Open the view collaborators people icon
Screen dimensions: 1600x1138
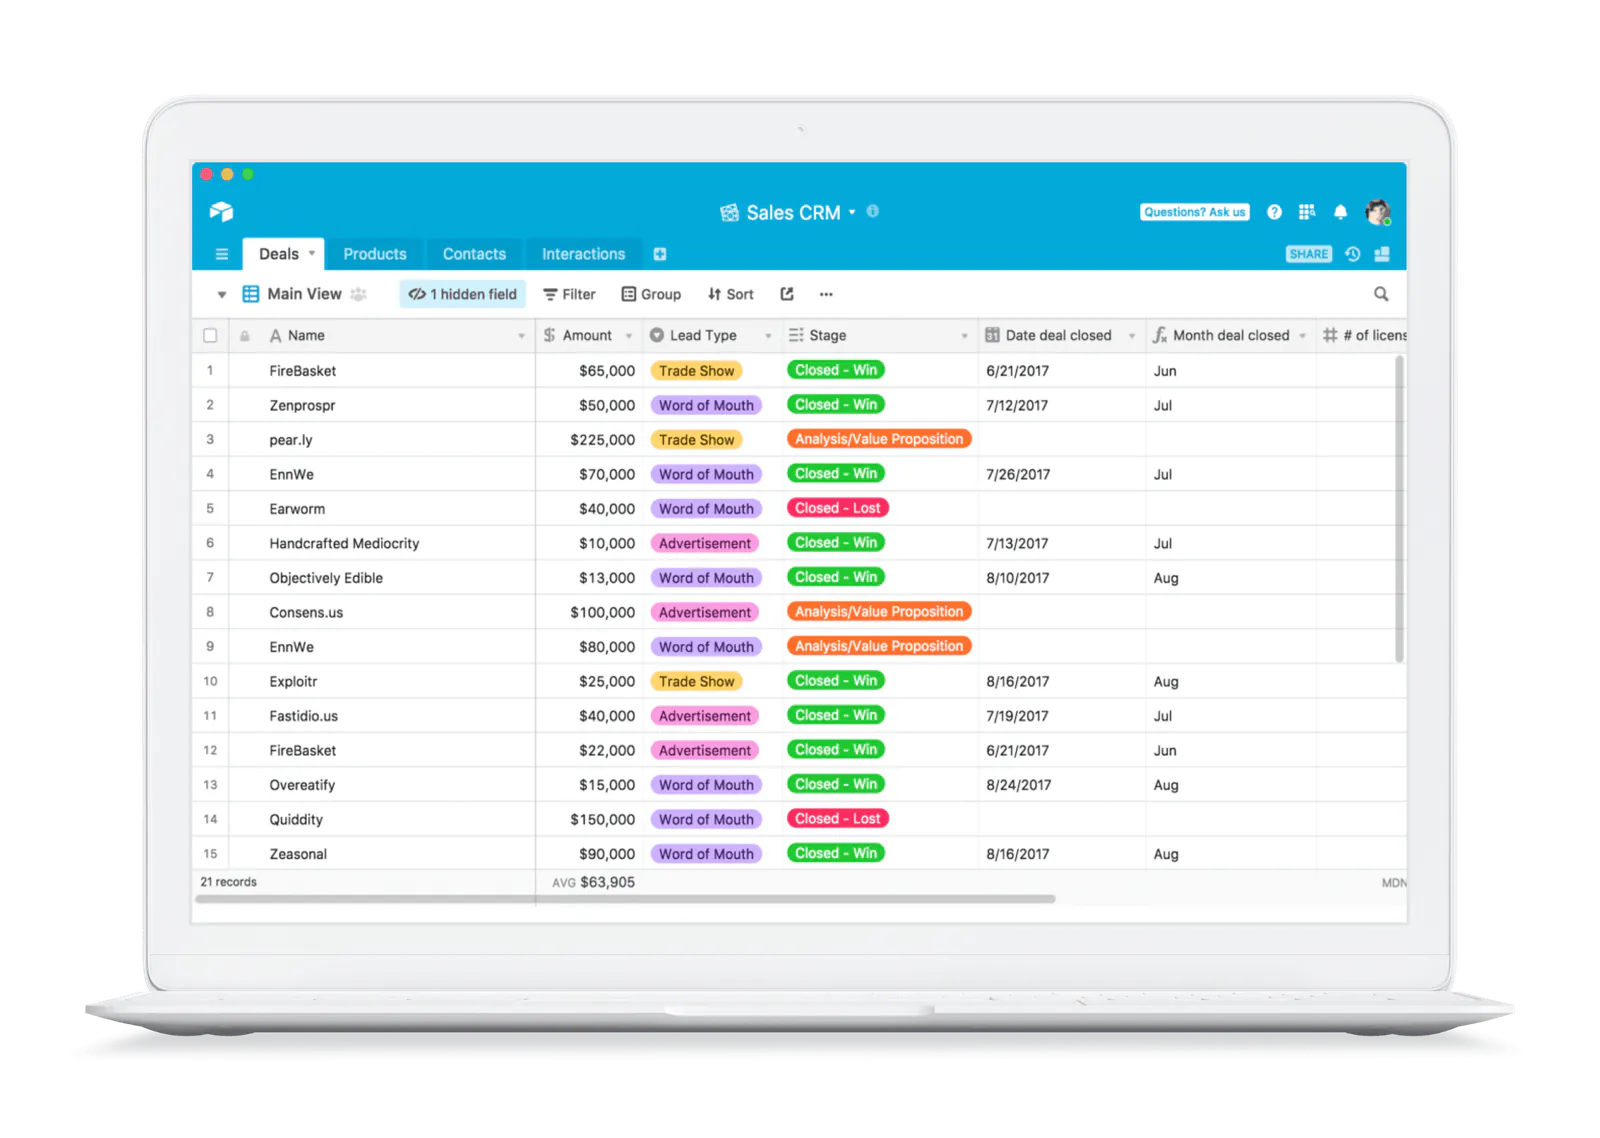pos(358,294)
